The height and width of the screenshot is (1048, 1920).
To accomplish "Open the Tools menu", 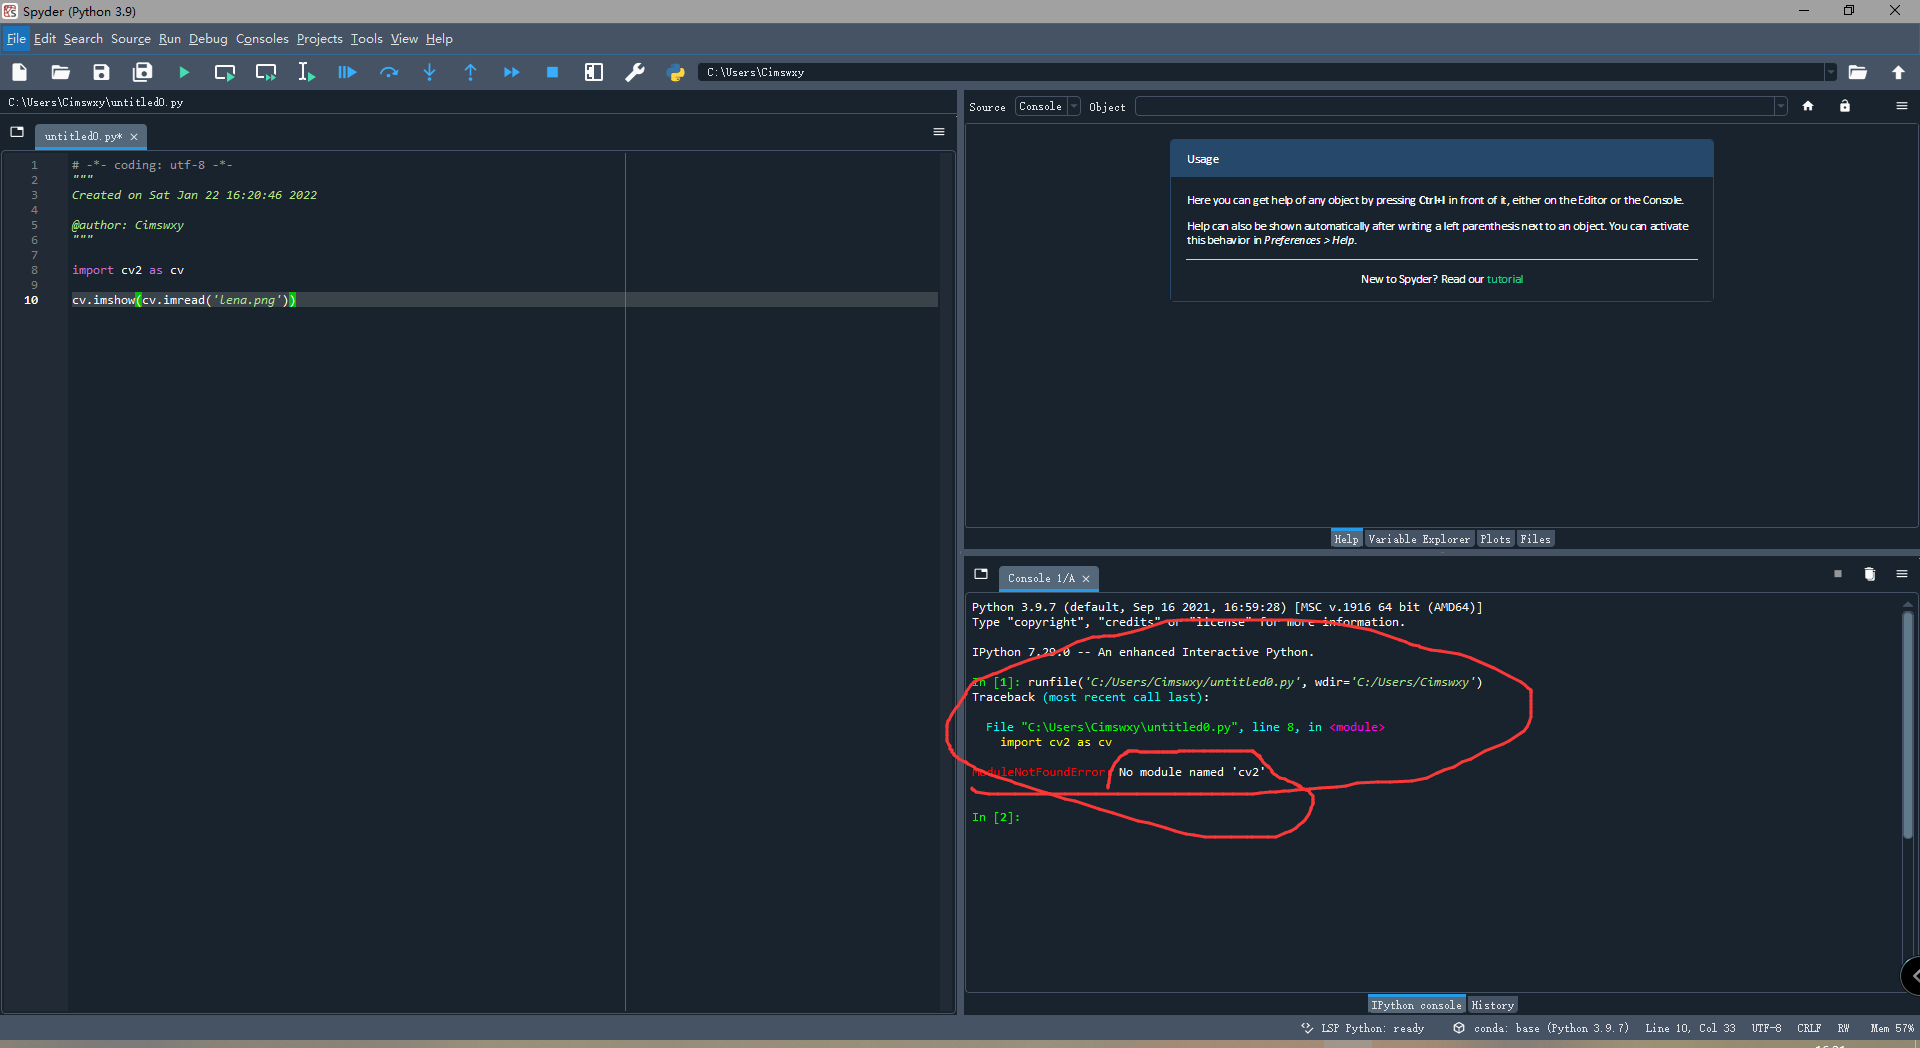I will point(366,39).
